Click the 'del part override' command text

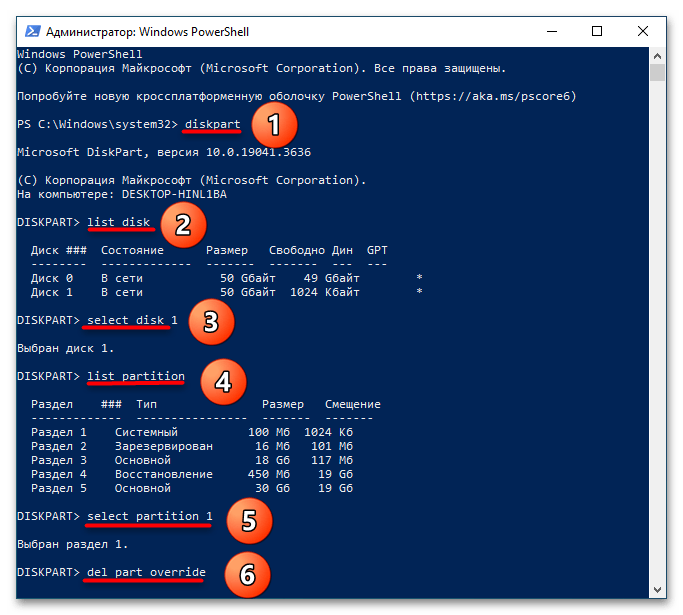click(146, 572)
